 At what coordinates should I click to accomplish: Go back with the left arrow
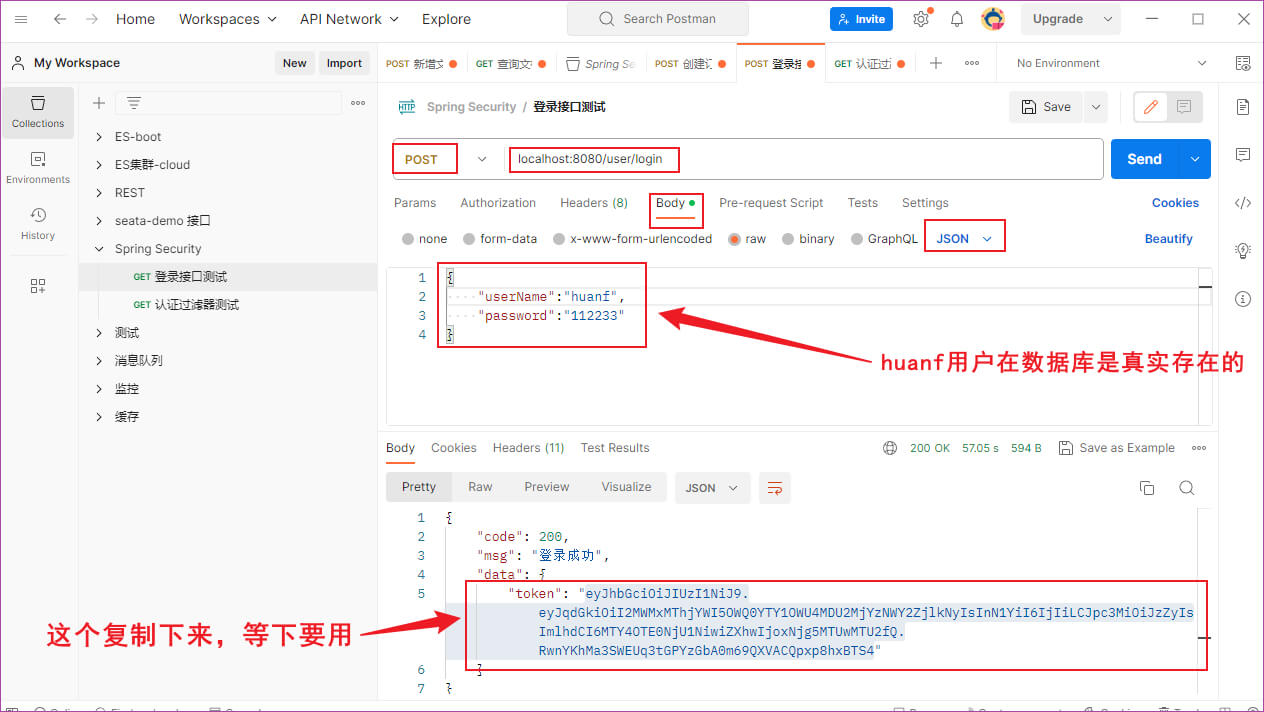[x=60, y=19]
